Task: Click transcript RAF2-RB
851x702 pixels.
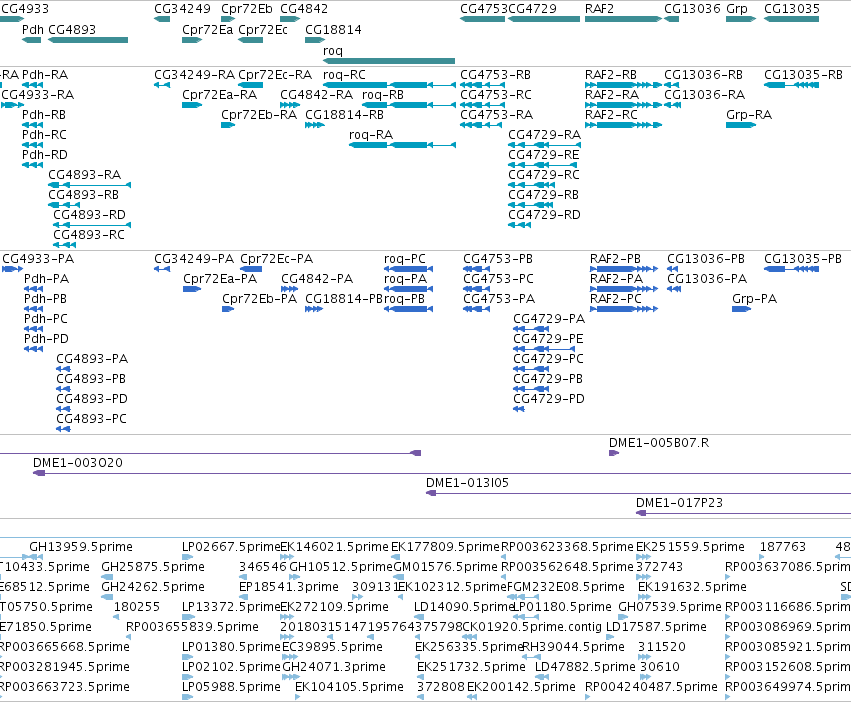Action: [x=624, y=85]
